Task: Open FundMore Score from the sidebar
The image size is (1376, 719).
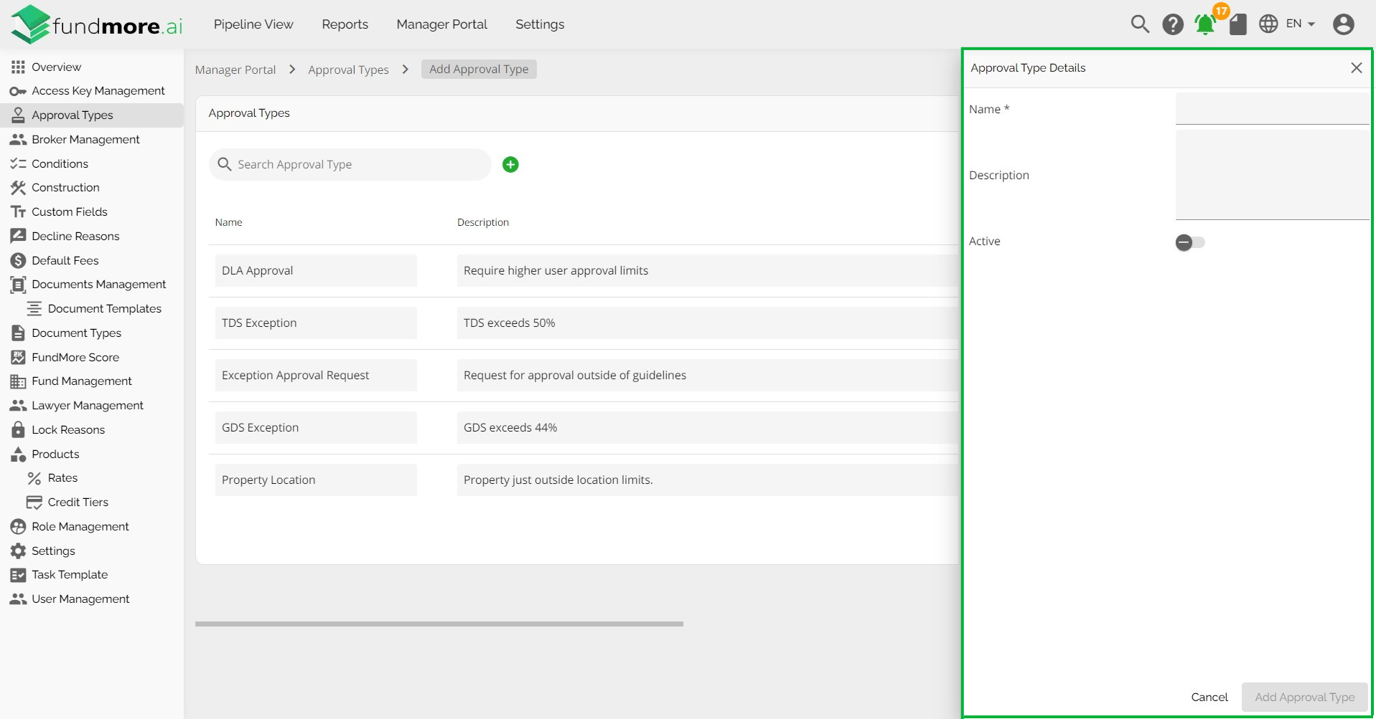Action: pyautogui.click(x=75, y=357)
